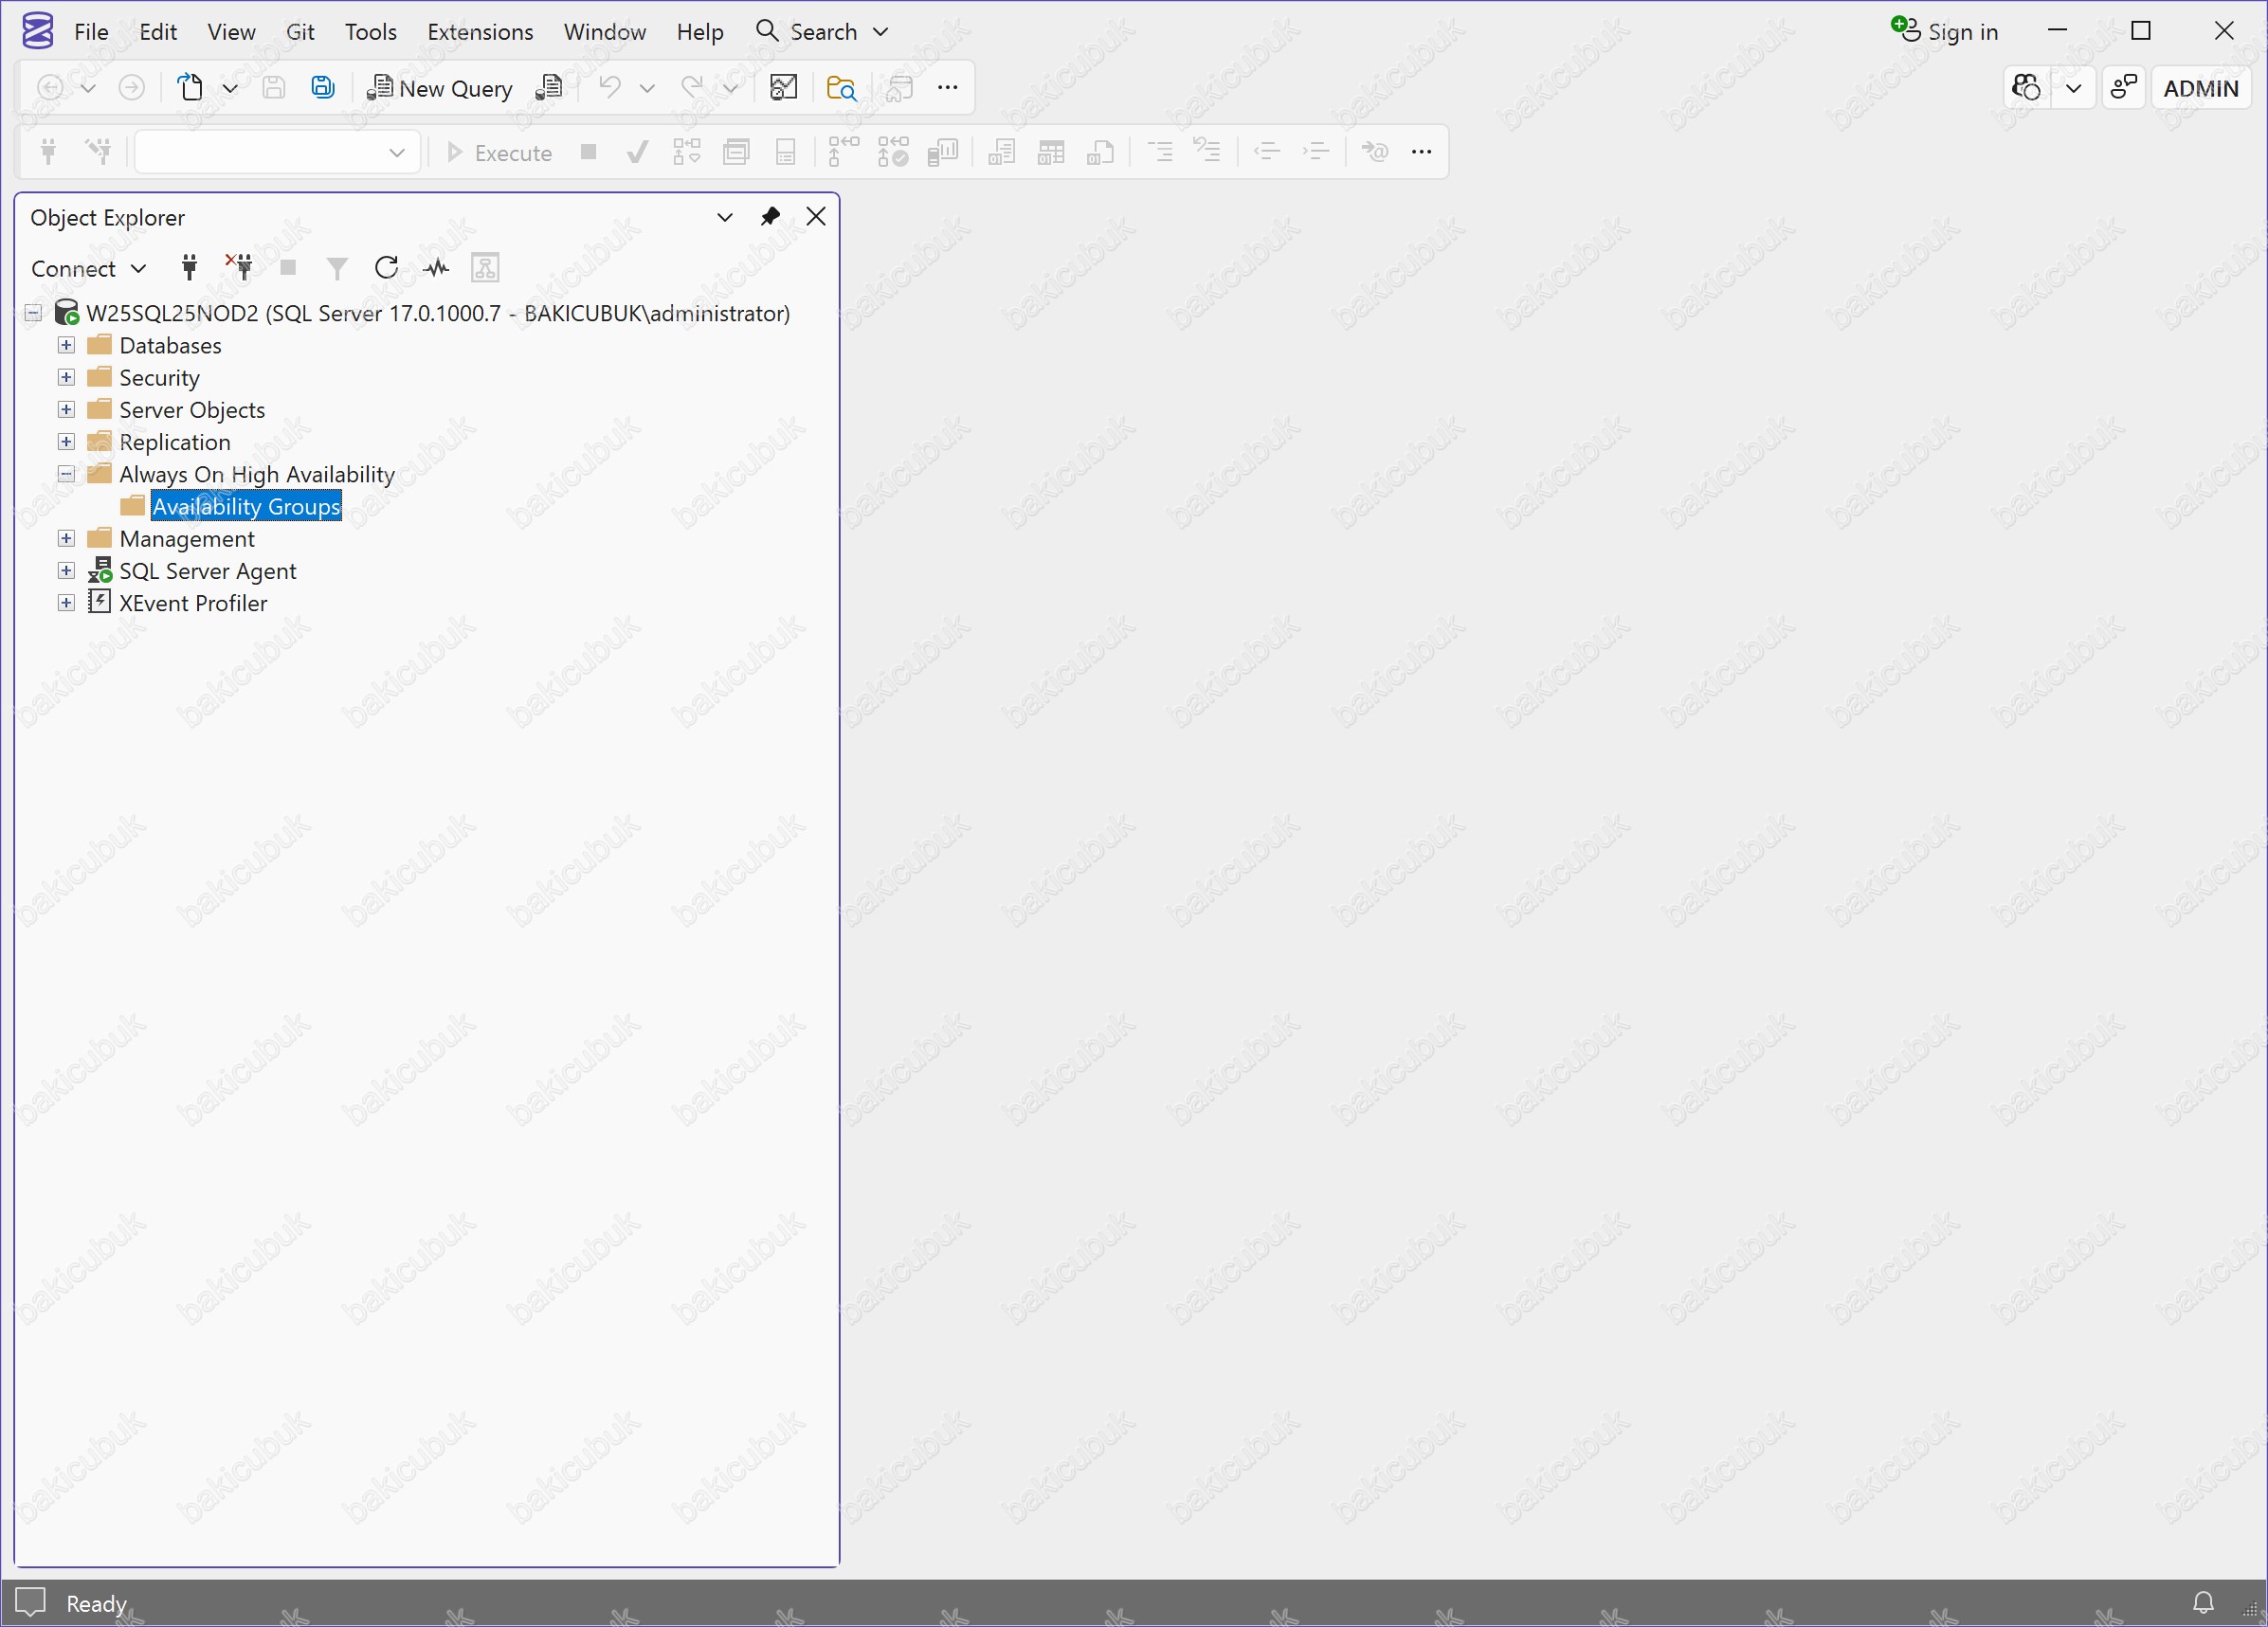The image size is (2268, 1627).
Task: Click Connect Object Explorer plug icon
Action: click(189, 268)
